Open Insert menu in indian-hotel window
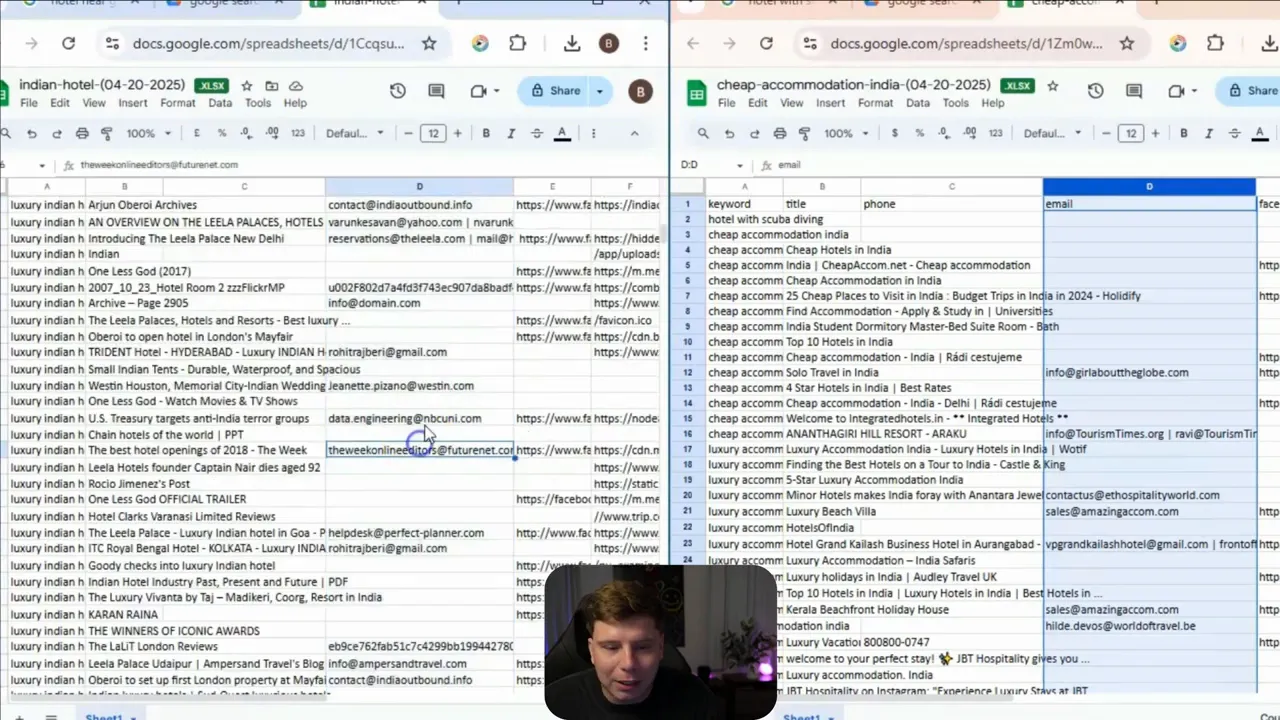Image resolution: width=1280 pixels, height=720 pixels. pos(133,103)
